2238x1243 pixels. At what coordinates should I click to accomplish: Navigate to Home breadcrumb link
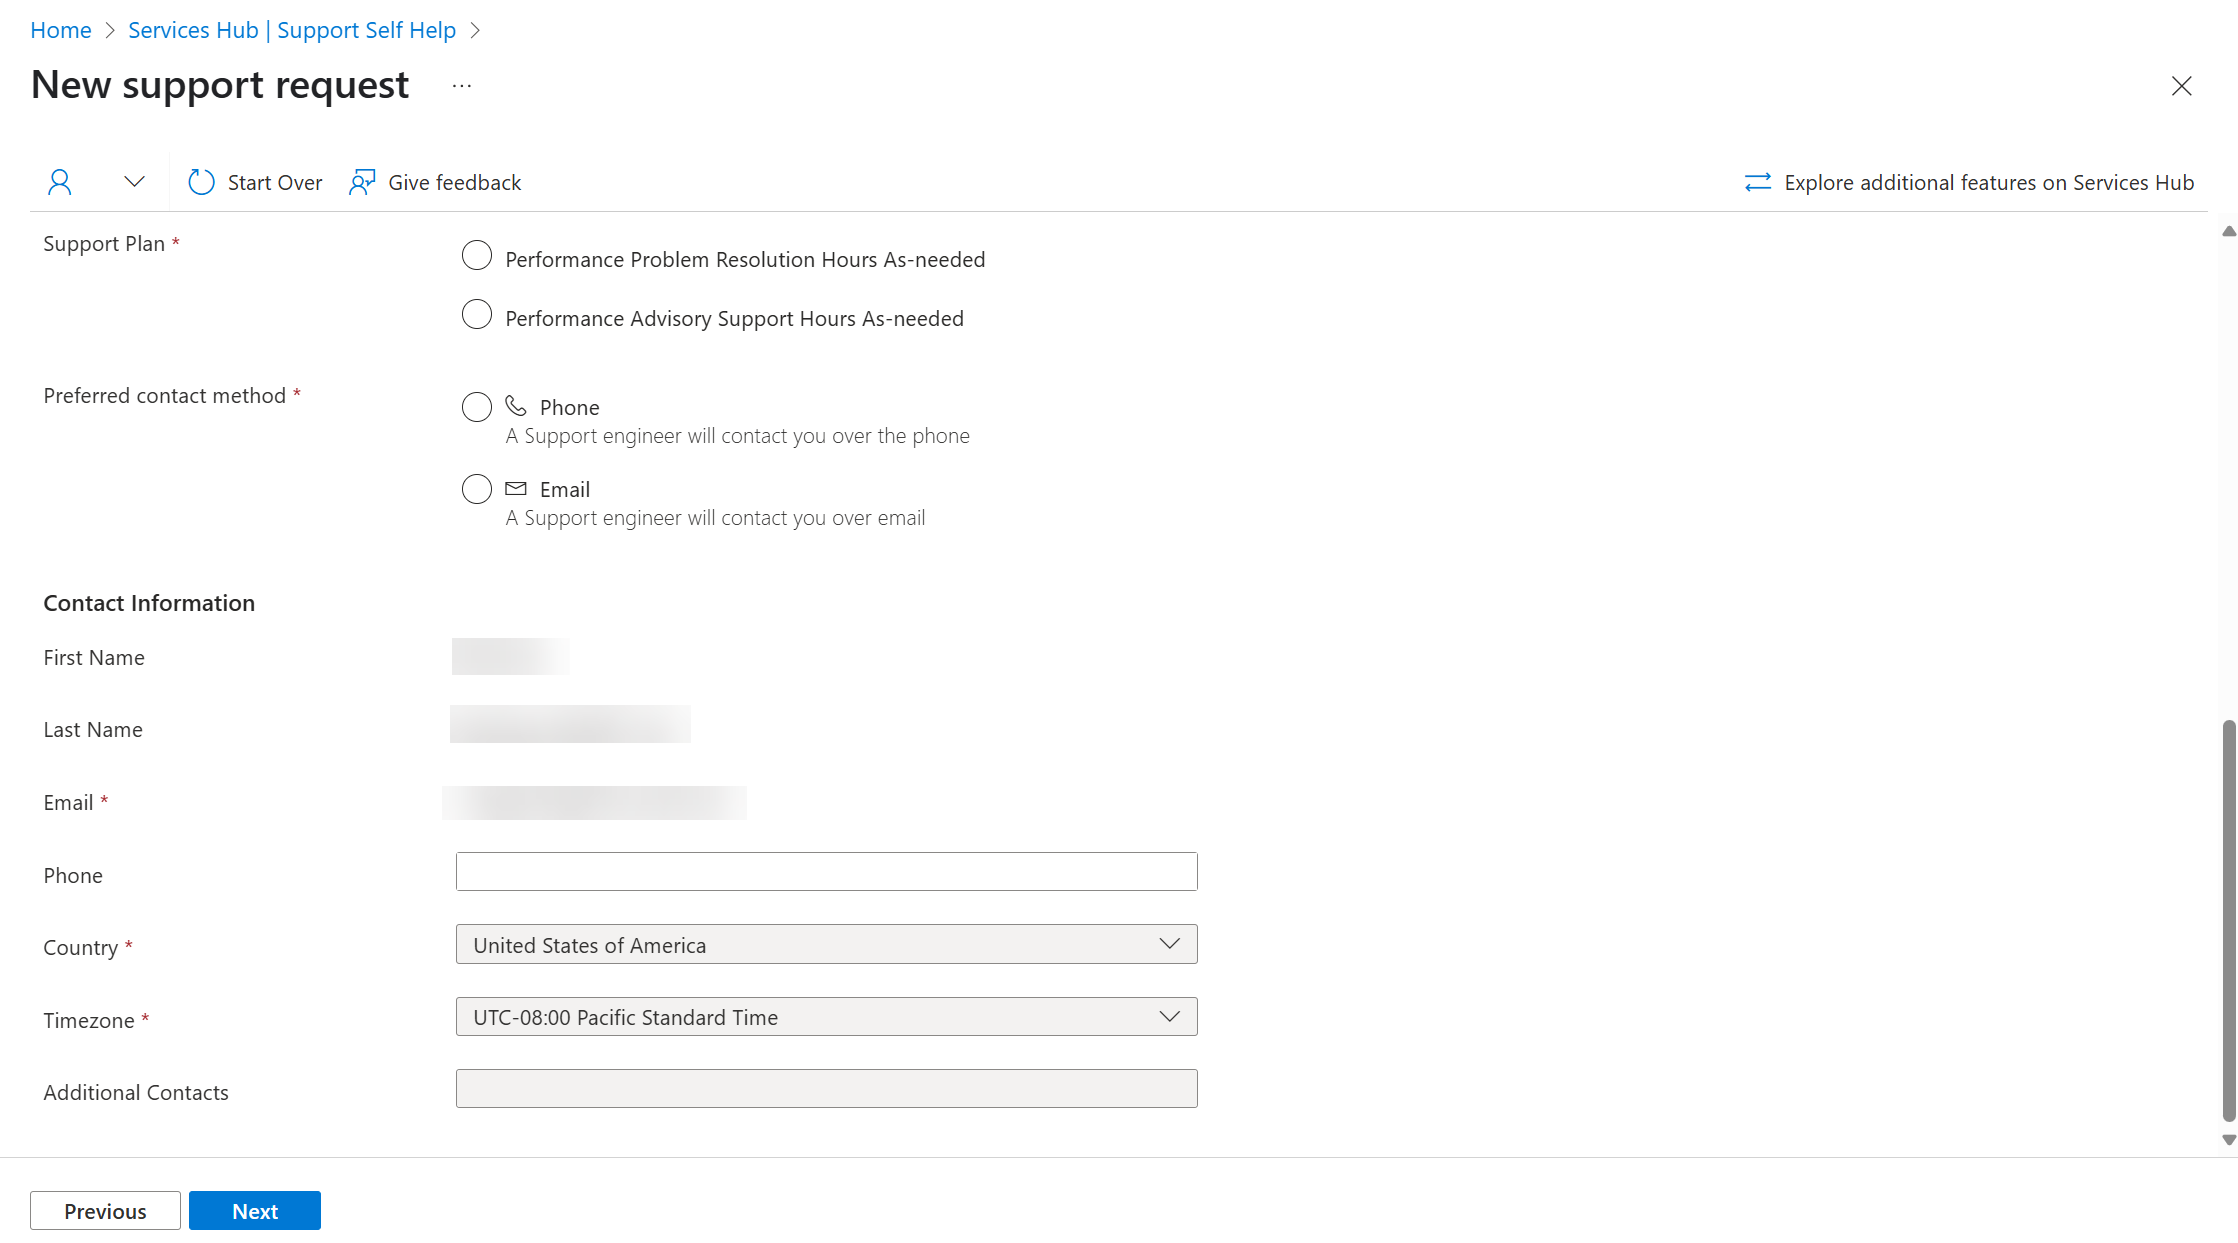(57, 28)
